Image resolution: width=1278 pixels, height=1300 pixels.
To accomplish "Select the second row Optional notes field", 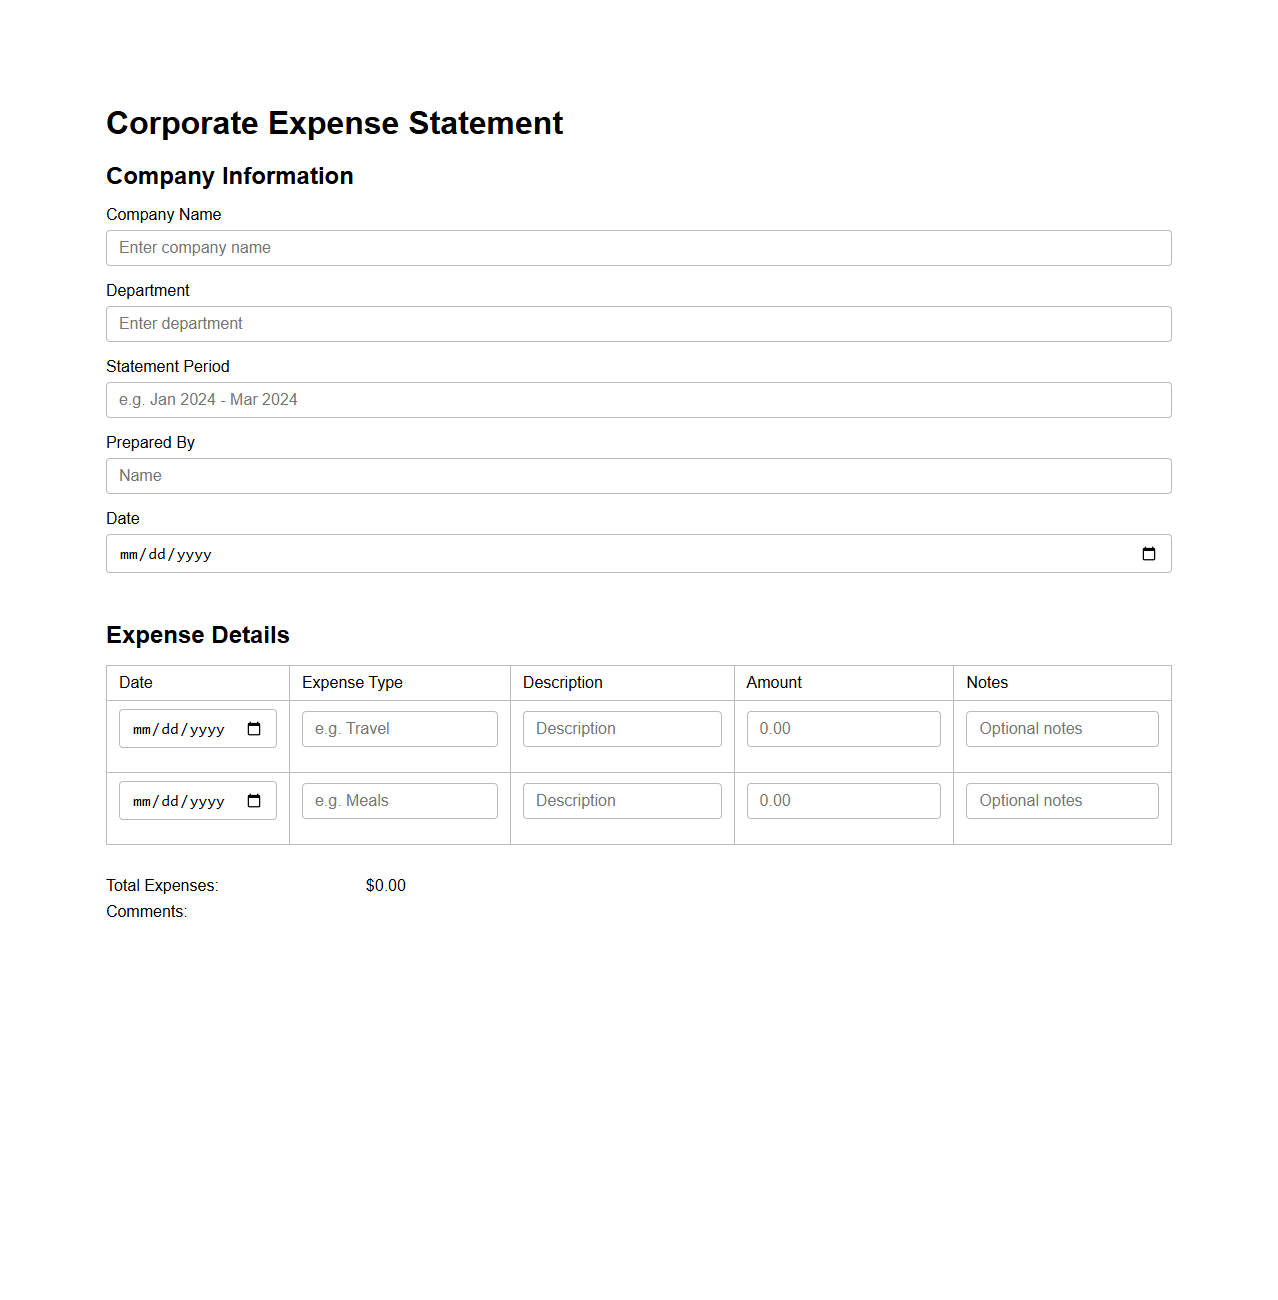I will pyautogui.click(x=1061, y=800).
